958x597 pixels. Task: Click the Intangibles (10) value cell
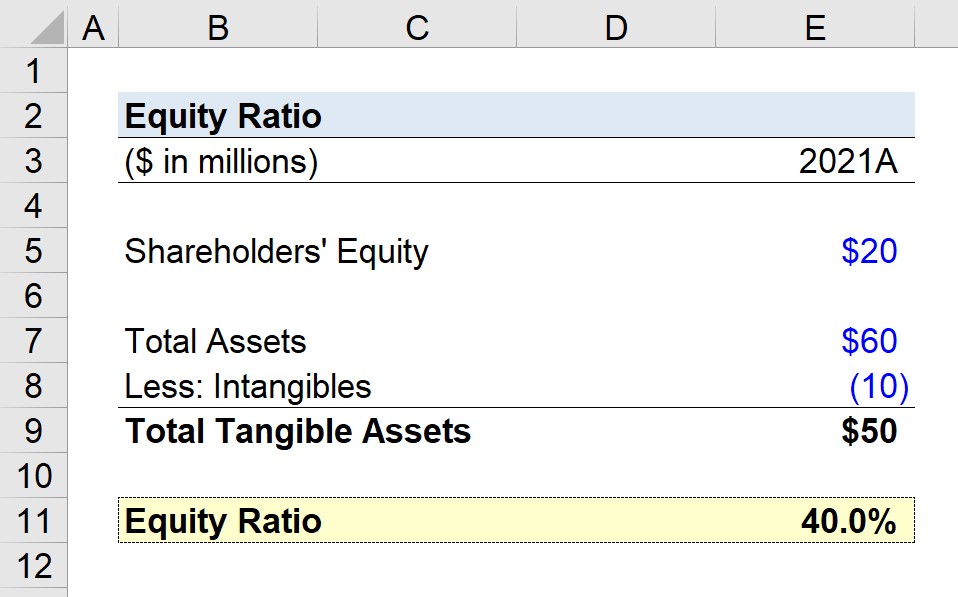click(x=815, y=386)
